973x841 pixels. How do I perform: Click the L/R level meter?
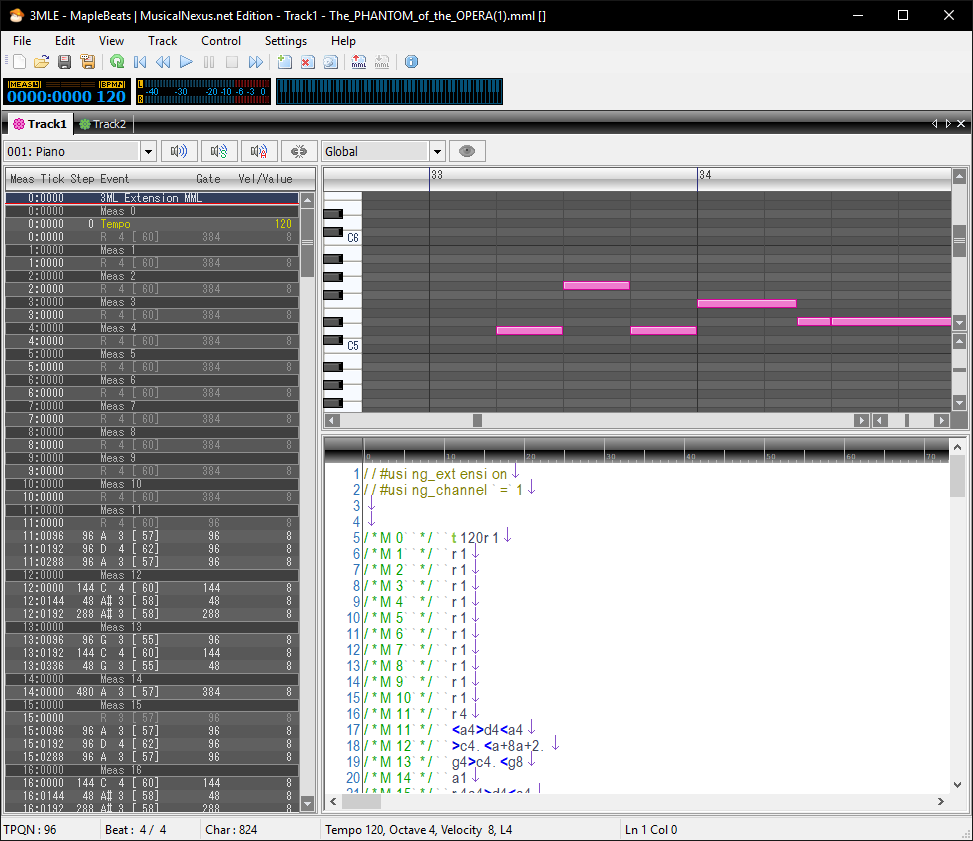click(x=204, y=91)
